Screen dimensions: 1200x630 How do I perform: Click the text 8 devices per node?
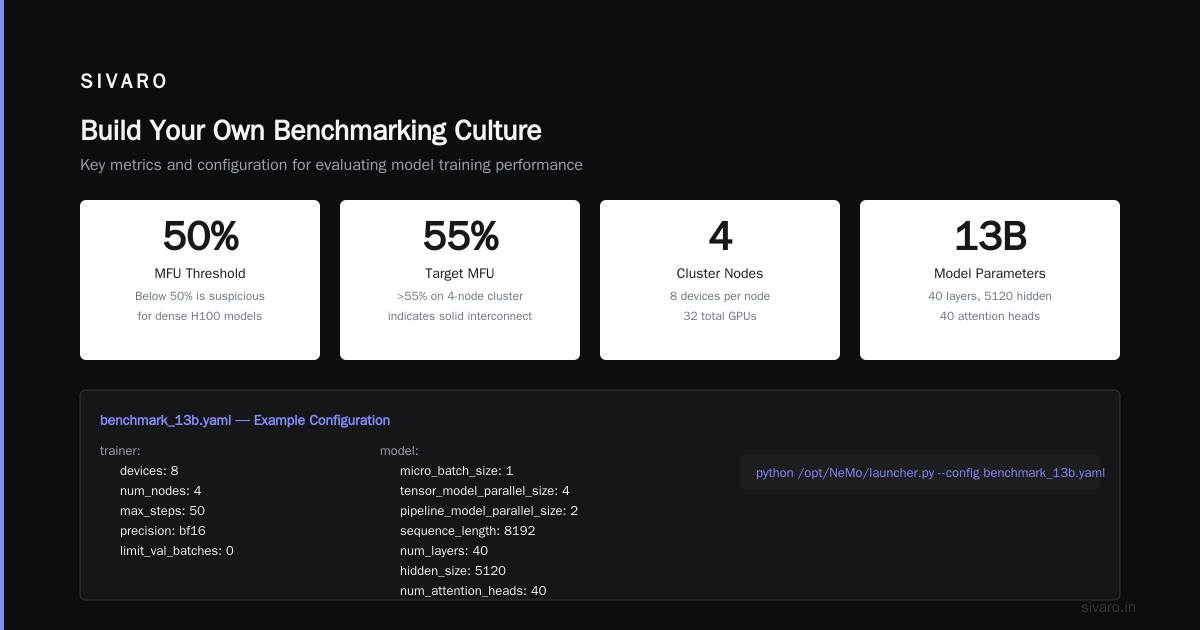pos(720,296)
